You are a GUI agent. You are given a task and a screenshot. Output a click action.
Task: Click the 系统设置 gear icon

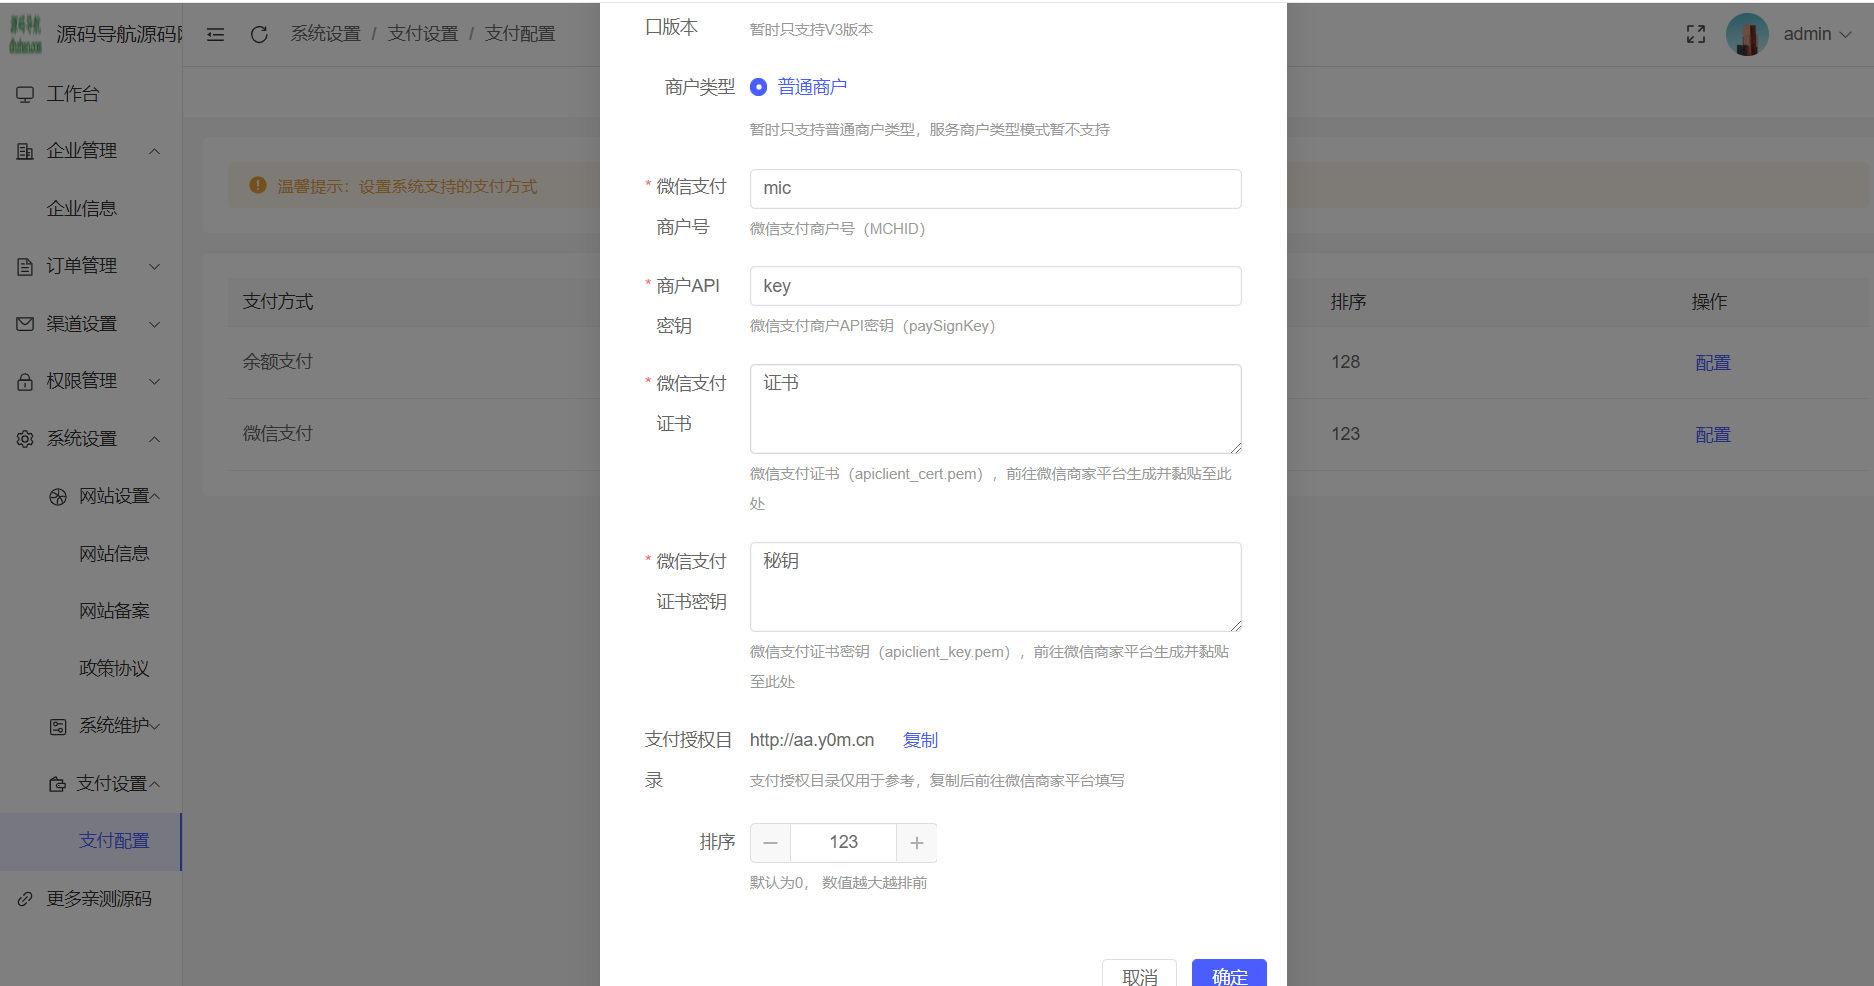[25, 439]
